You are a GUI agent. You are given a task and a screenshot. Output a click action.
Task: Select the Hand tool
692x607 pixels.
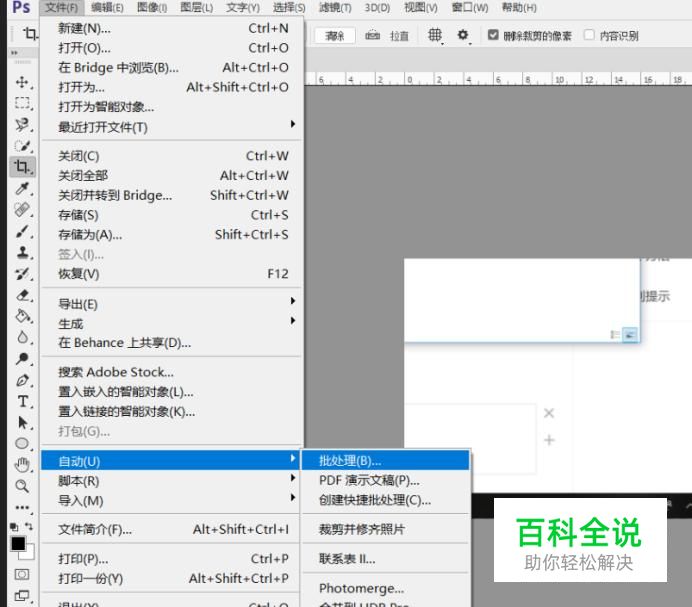tap(22, 464)
